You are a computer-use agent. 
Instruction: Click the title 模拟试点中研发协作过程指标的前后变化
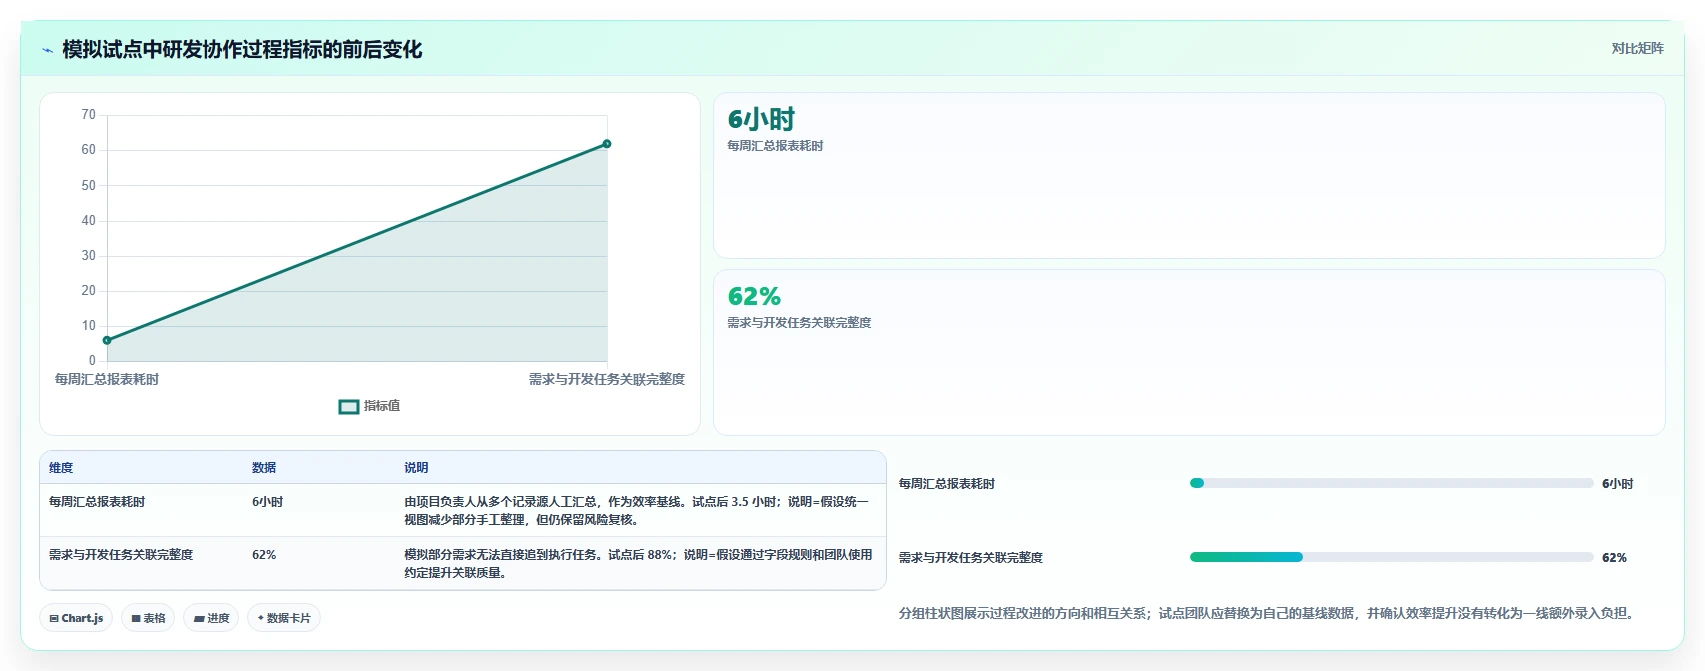tap(242, 50)
